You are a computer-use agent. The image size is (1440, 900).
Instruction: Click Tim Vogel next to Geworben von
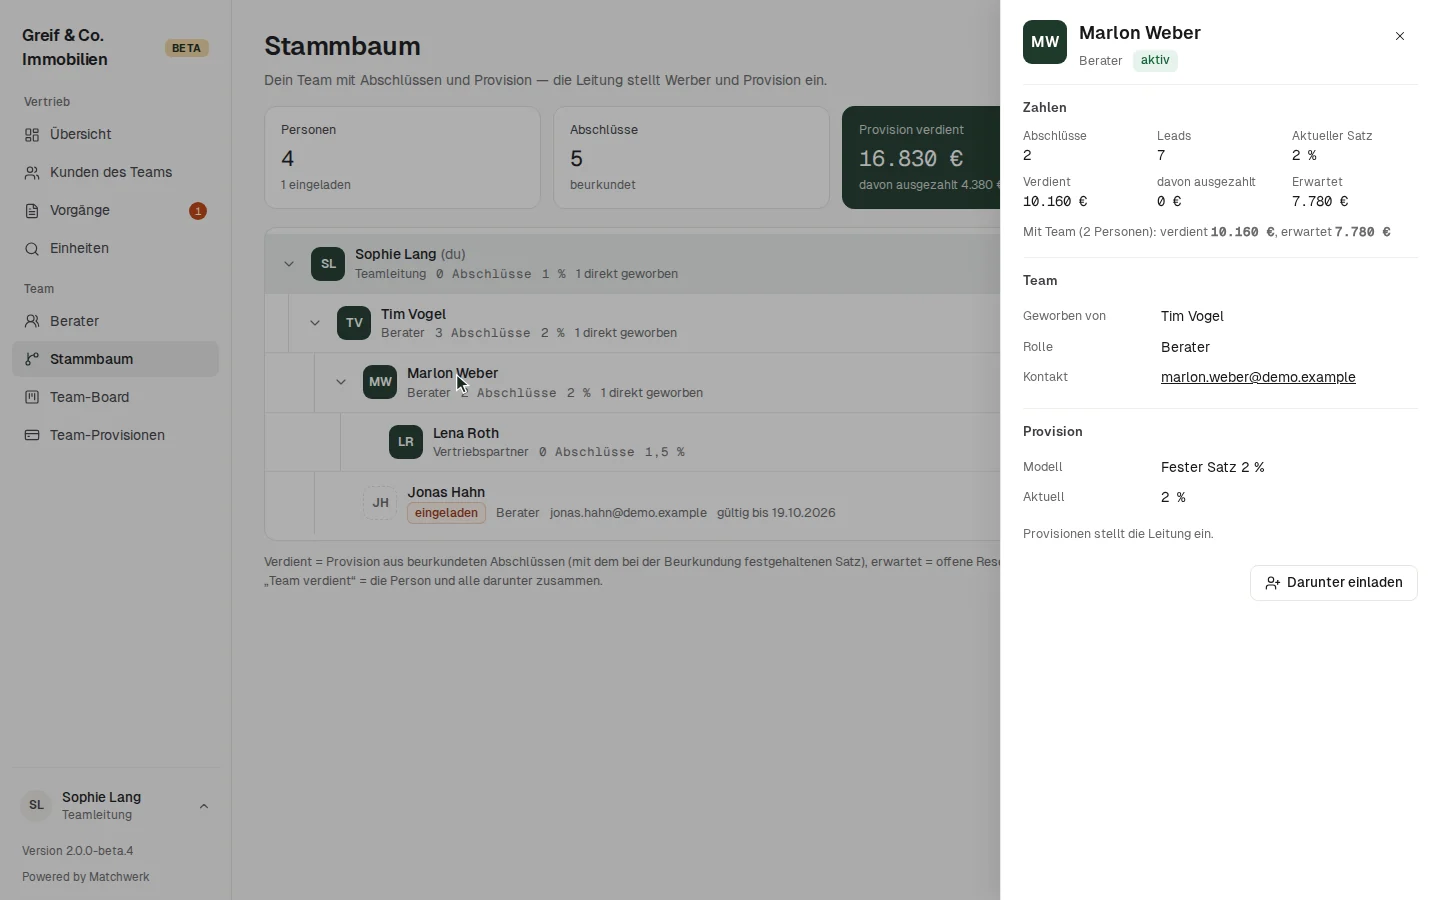click(1192, 316)
